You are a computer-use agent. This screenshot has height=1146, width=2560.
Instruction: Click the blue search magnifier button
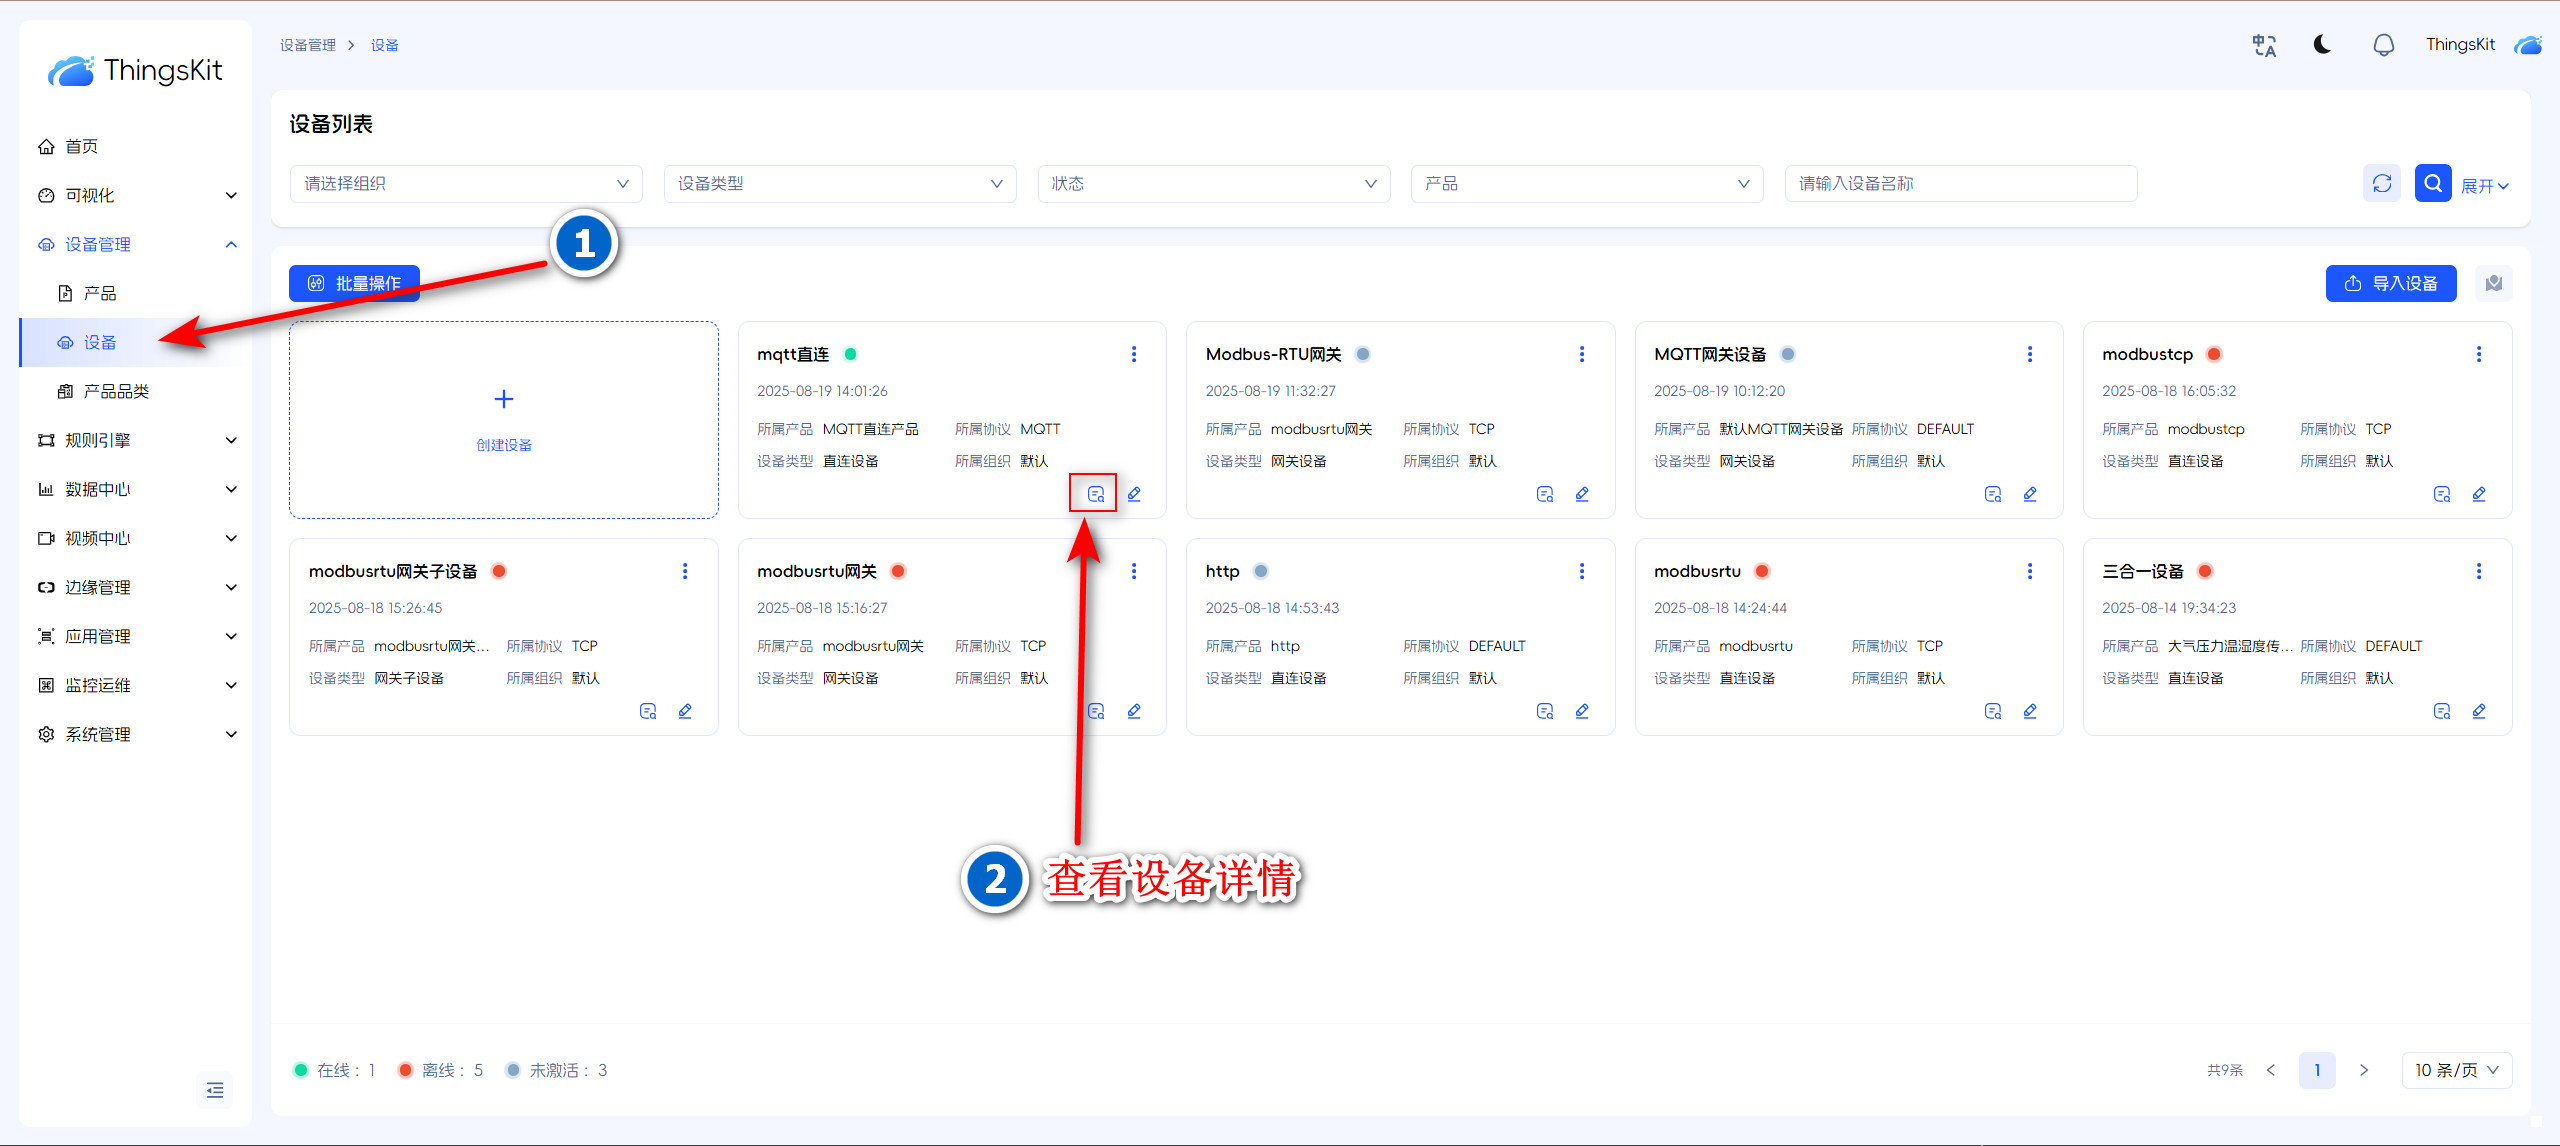pyautogui.click(x=2432, y=183)
